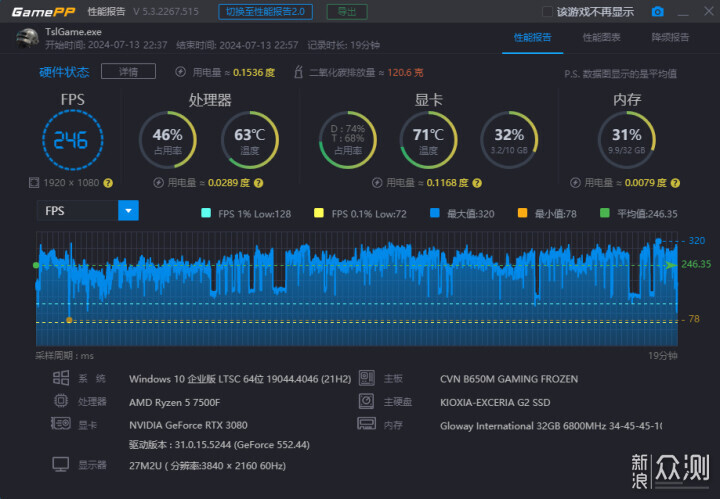720x499 pixels.
Task: Click the orange minimum FPS point on chart
Action: click(x=69, y=320)
